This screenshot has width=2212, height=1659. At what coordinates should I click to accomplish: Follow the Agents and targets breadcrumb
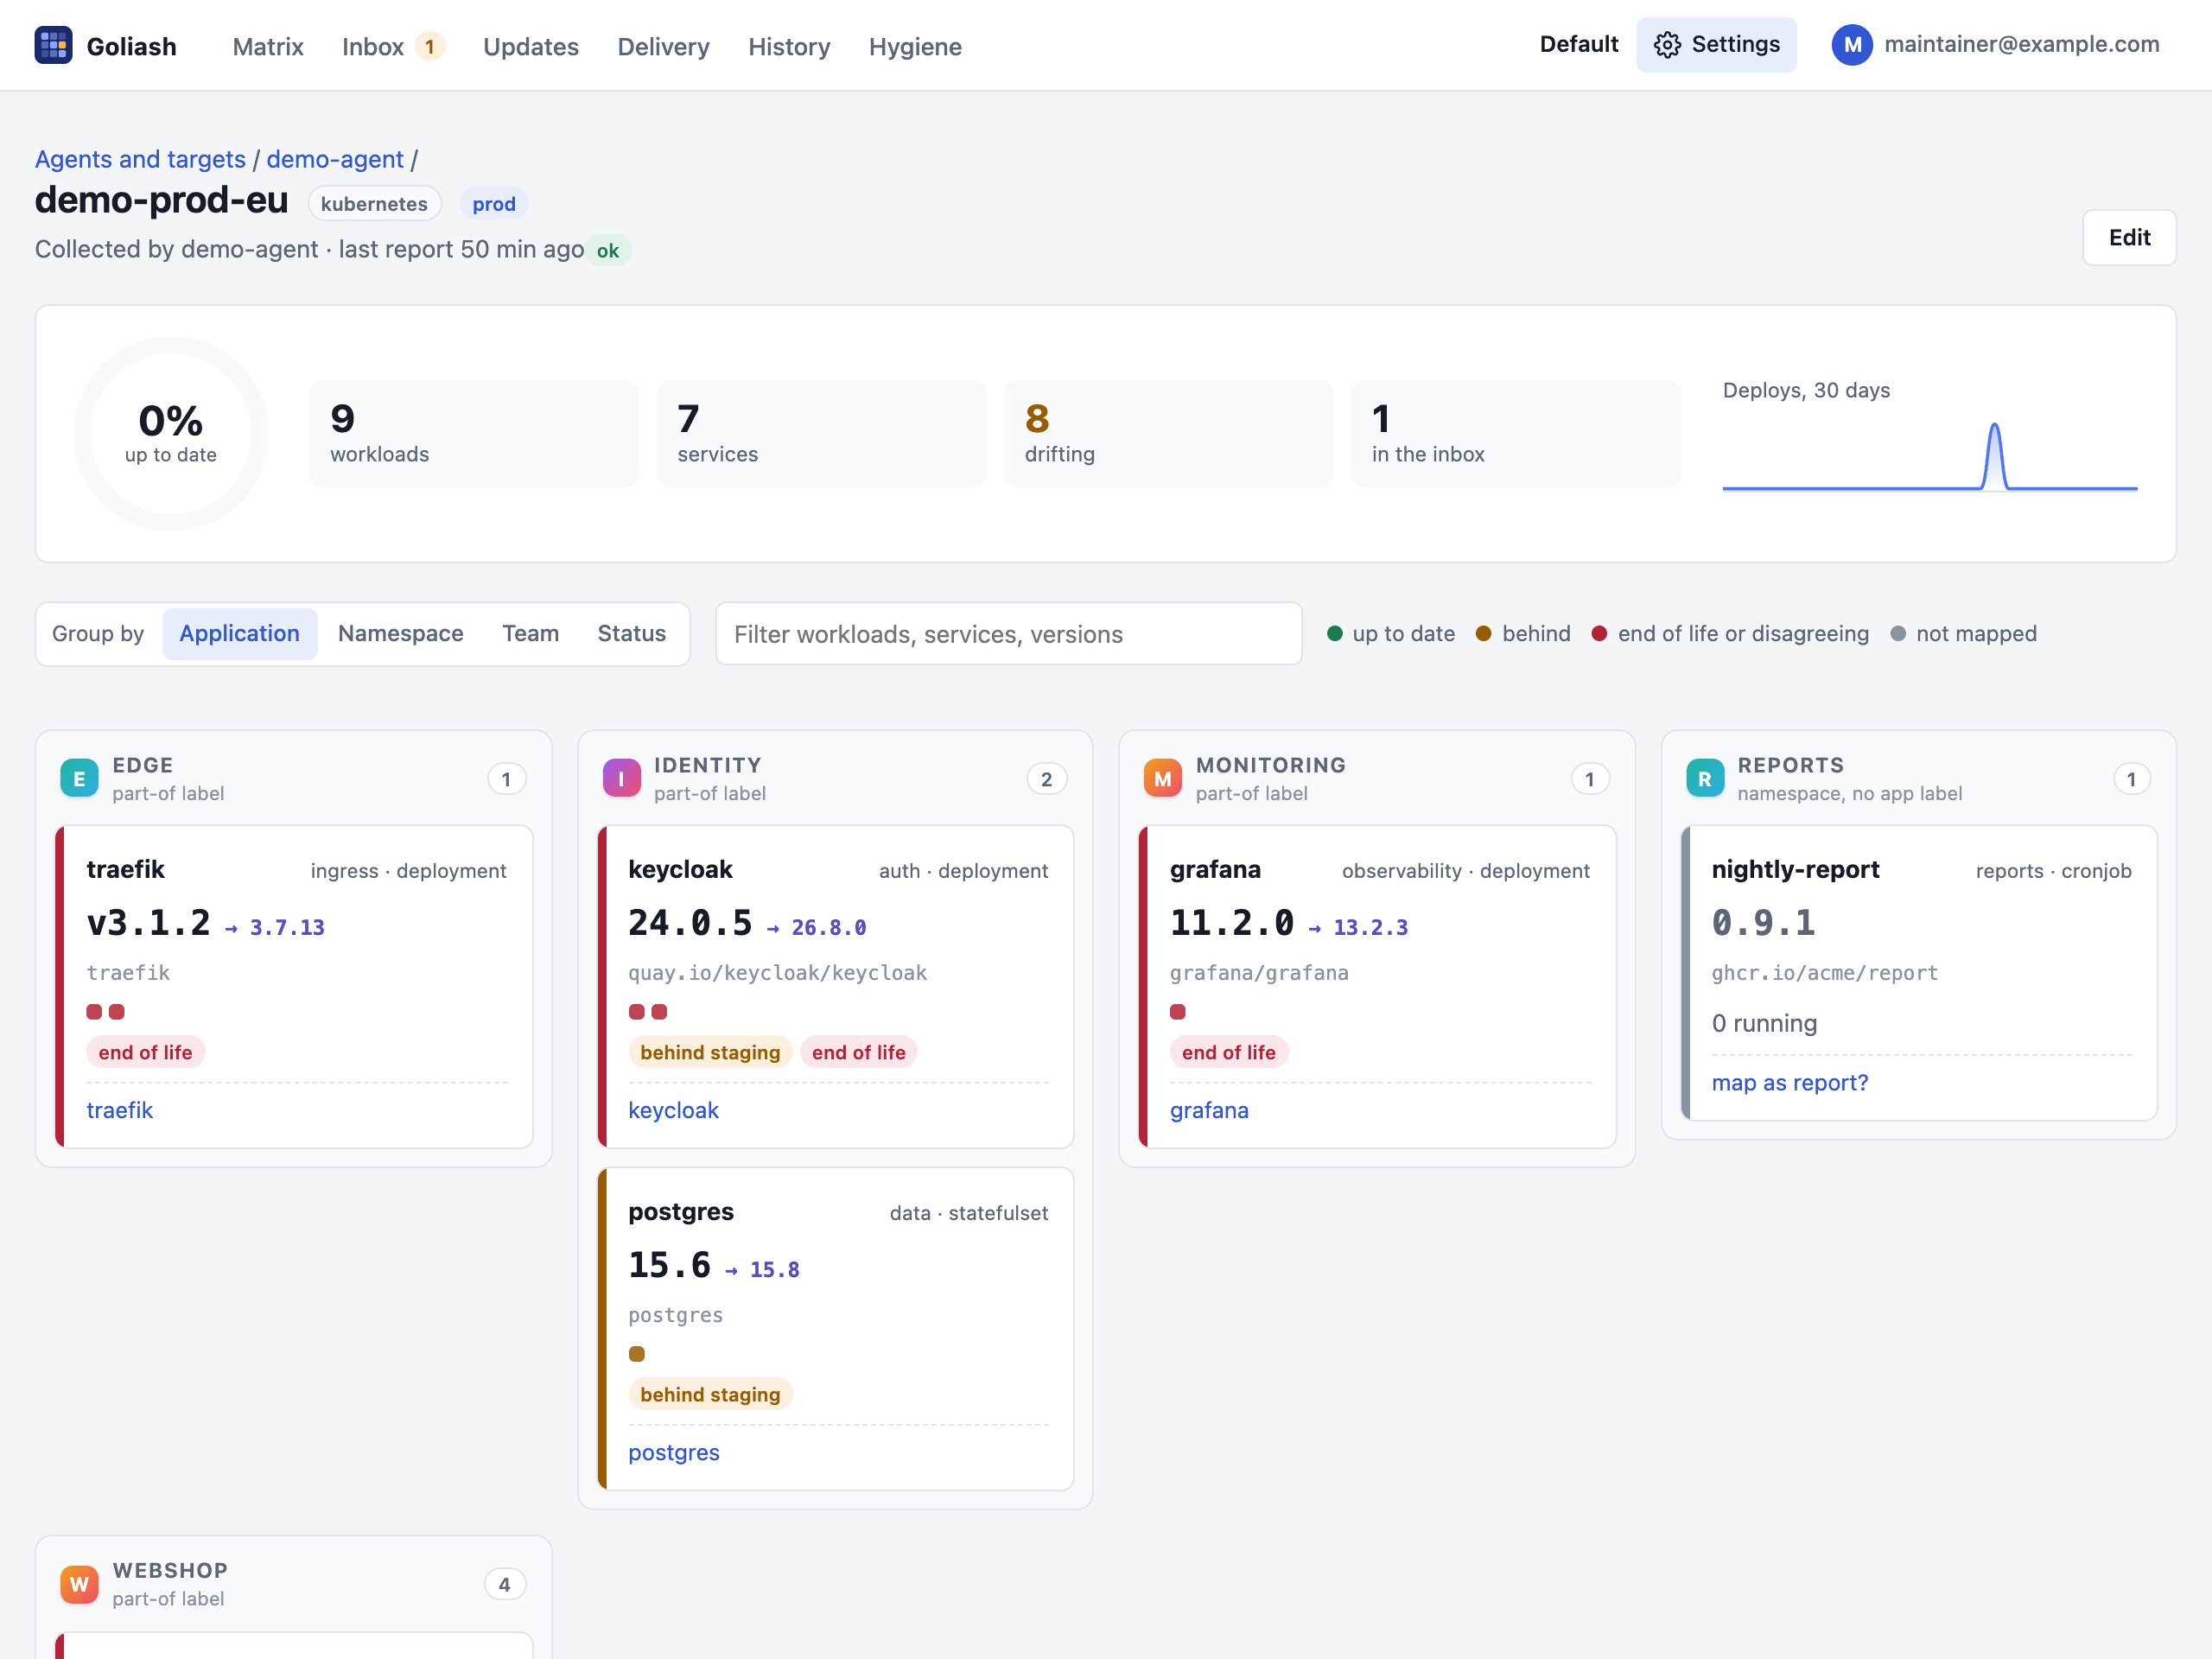click(140, 159)
